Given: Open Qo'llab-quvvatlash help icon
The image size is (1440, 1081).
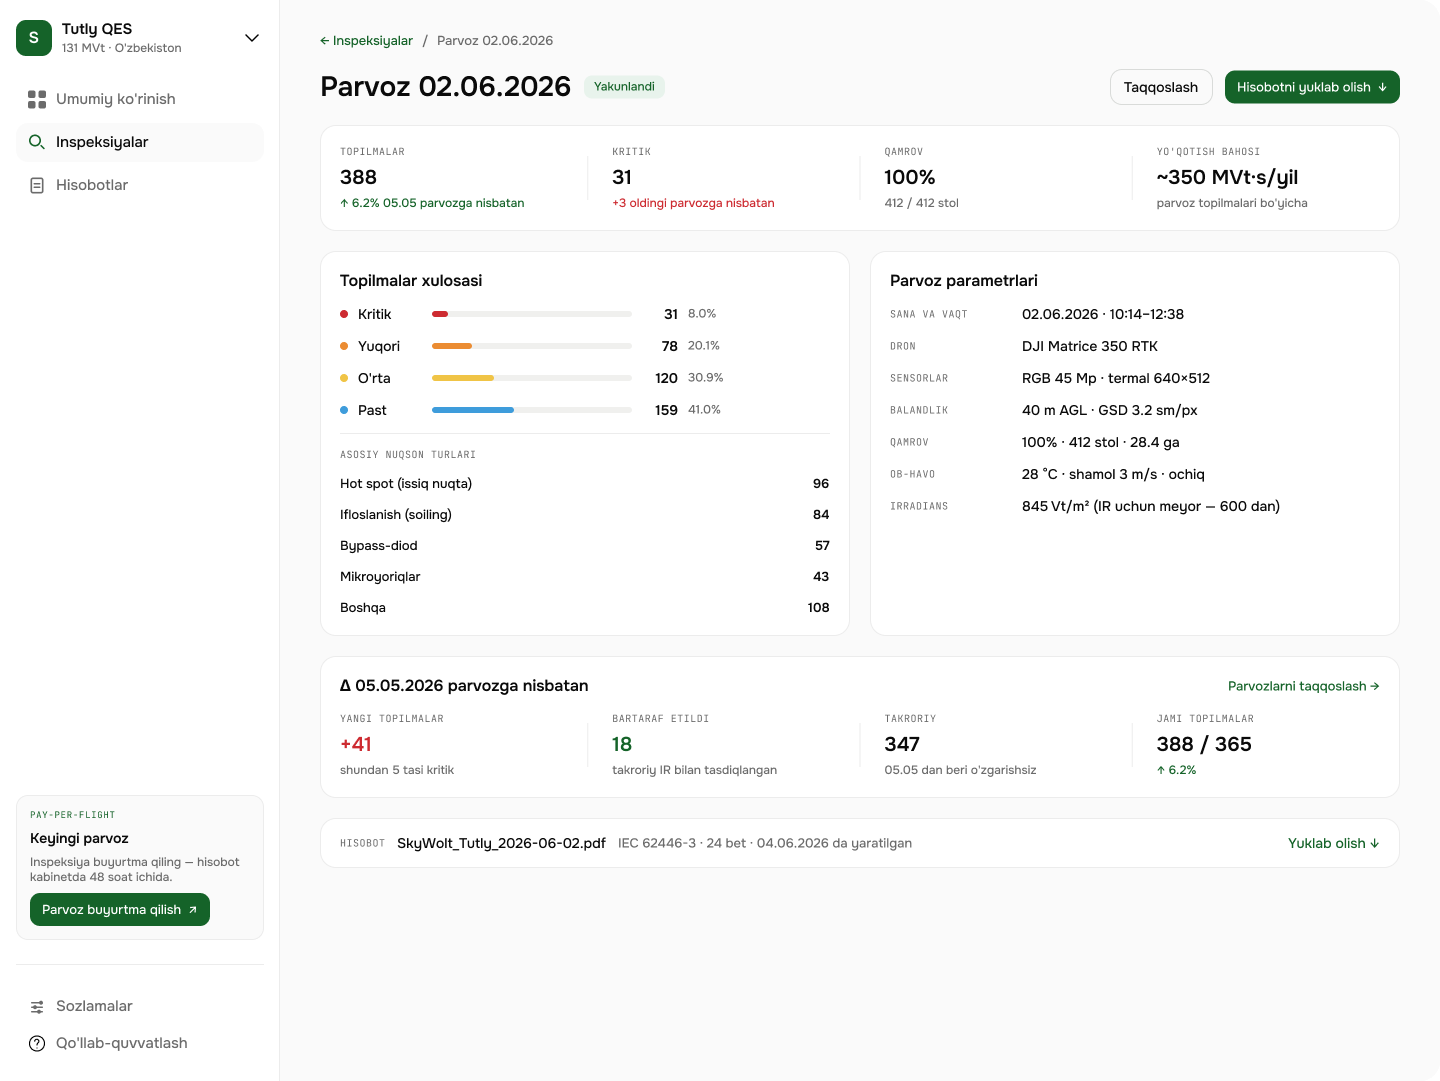Looking at the screenshot, I should 37,1044.
